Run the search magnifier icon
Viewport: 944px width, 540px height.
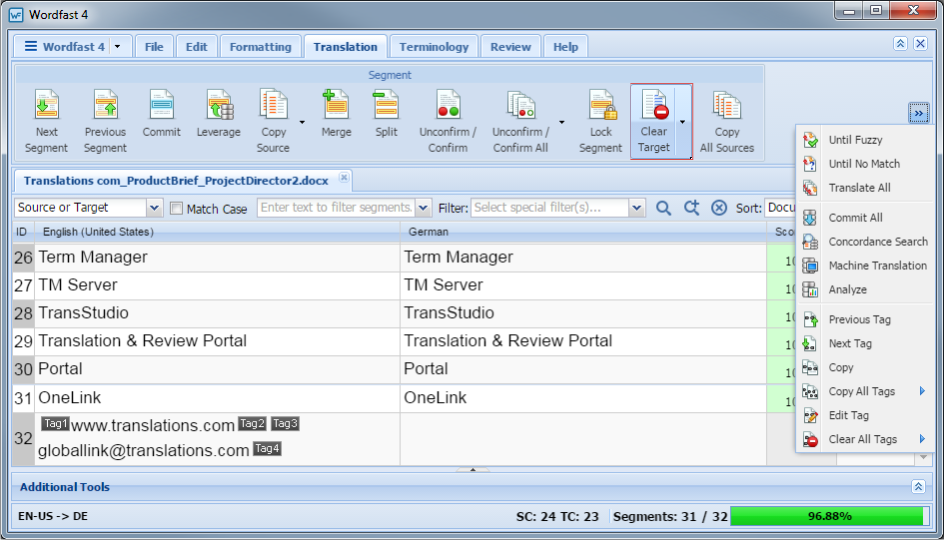point(663,208)
